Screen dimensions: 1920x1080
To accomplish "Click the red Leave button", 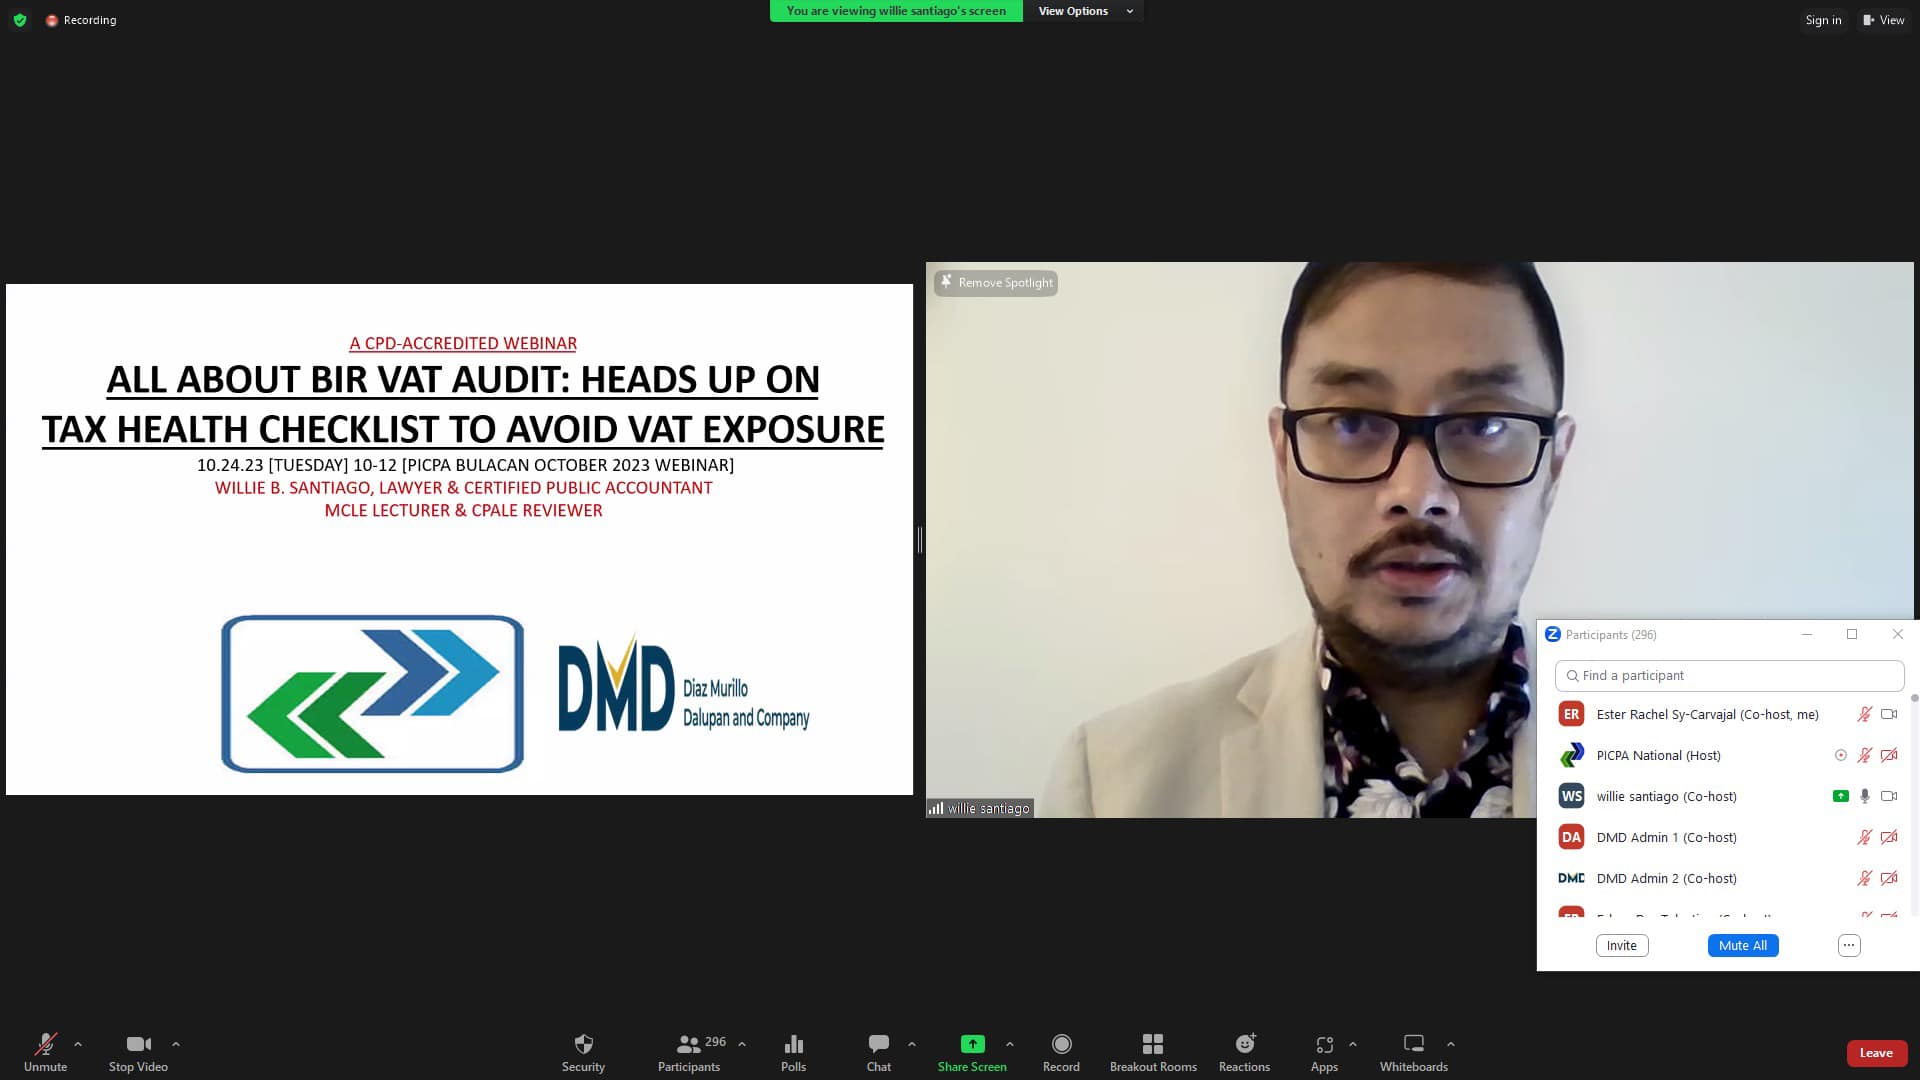I will [1876, 1053].
